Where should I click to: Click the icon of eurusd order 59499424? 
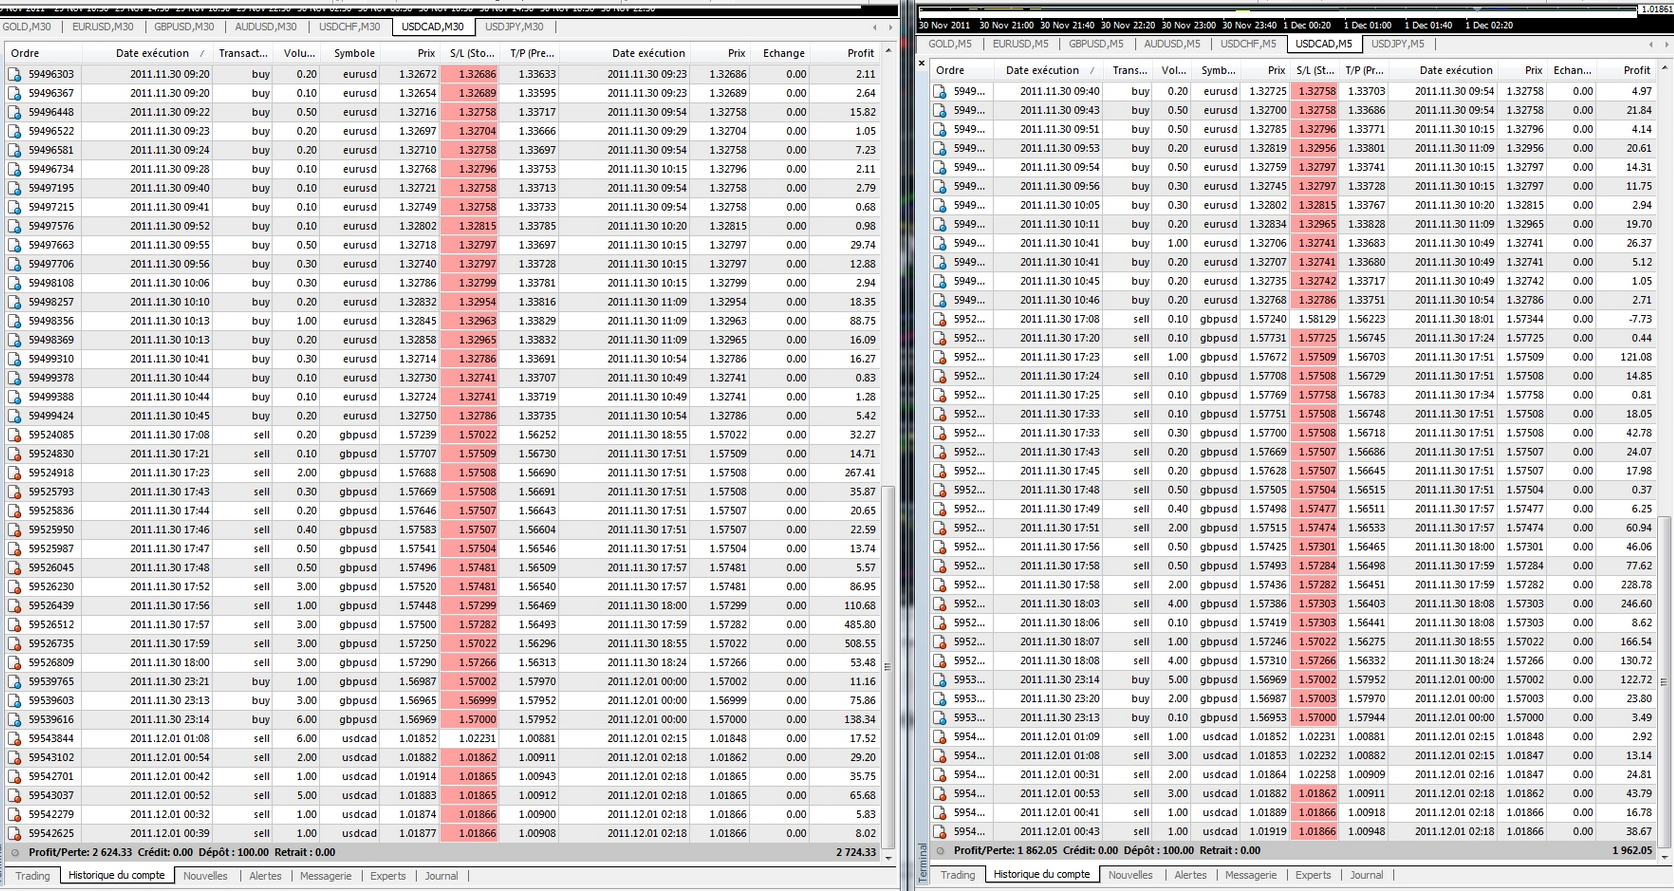tap(14, 416)
